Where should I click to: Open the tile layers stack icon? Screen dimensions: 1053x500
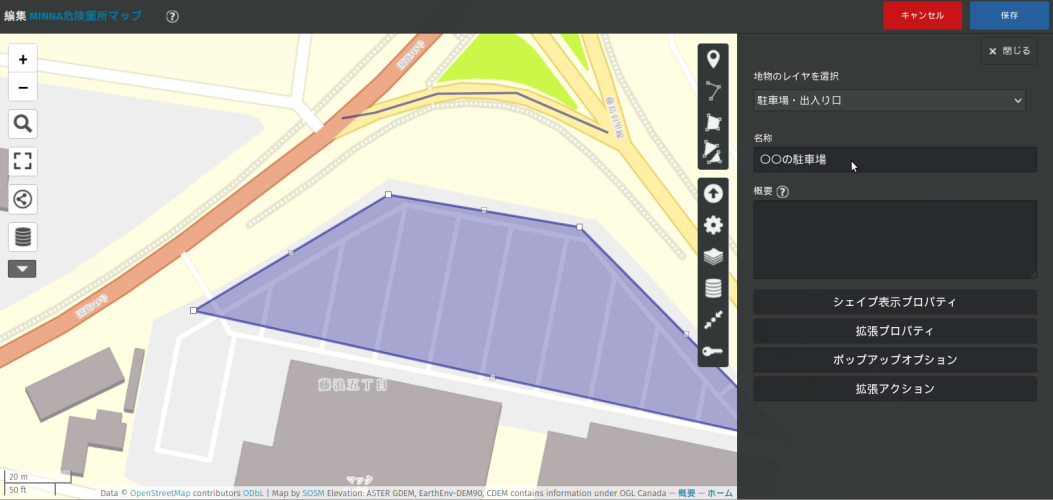(x=713, y=257)
